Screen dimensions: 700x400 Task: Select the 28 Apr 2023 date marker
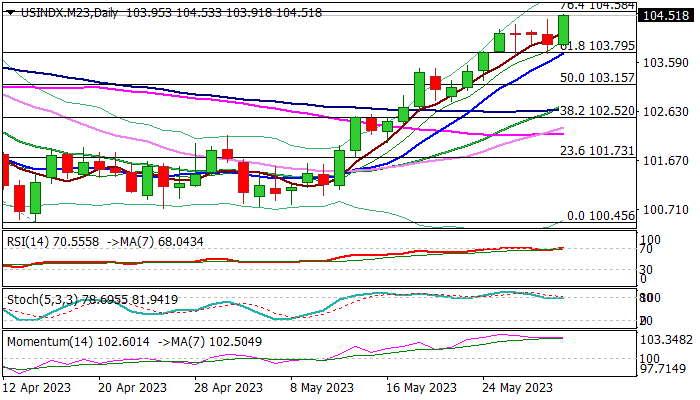(x=229, y=388)
